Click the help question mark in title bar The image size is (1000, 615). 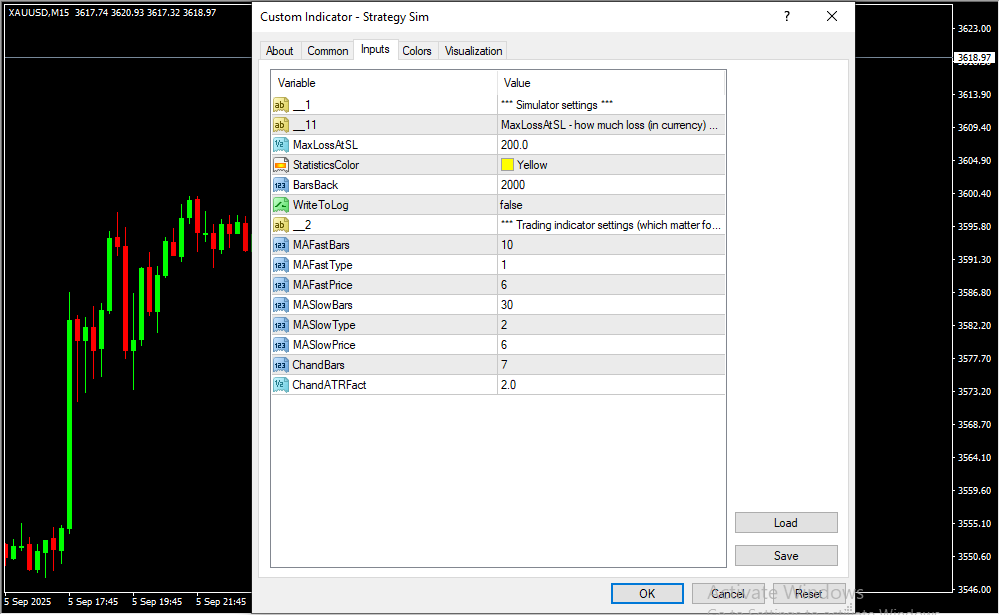tap(787, 16)
